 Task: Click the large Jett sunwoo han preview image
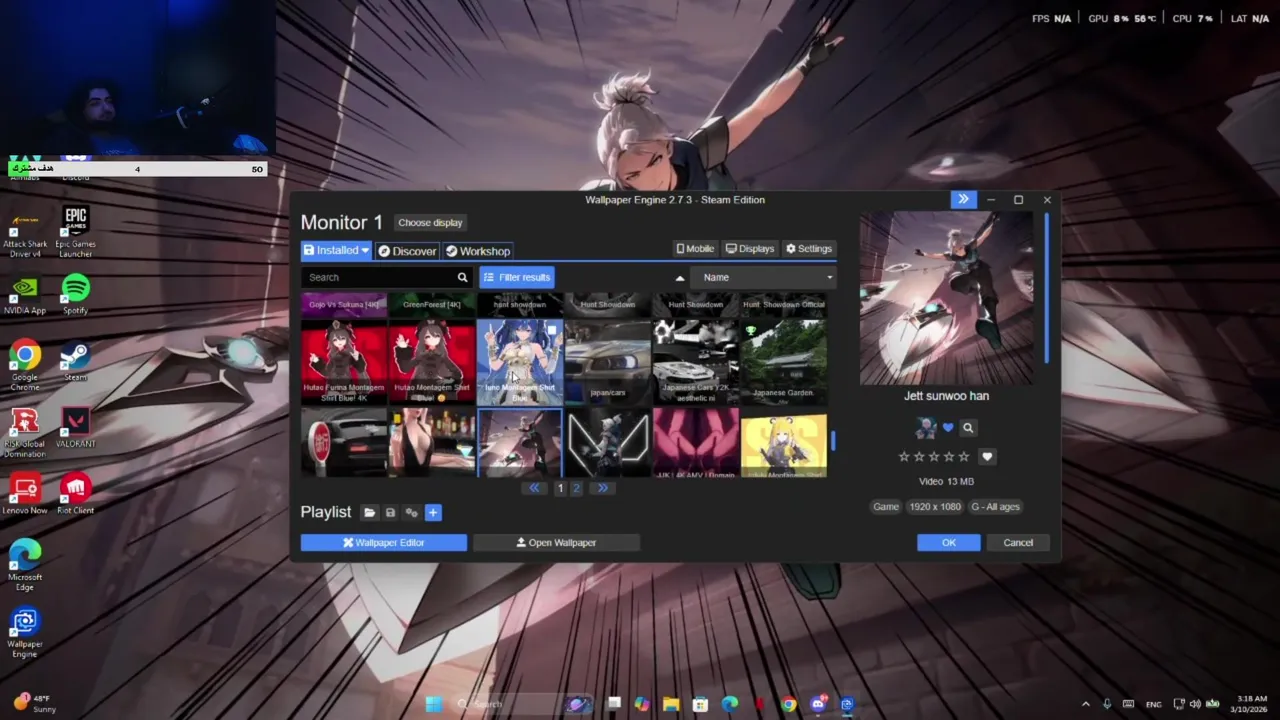[947, 298]
